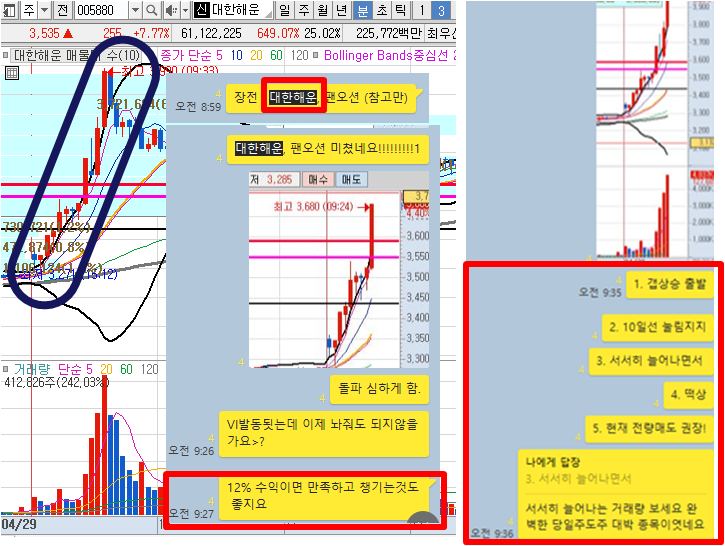725x546 pixels.
Task: Select the highlighted minute '분' period
Action: (362, 10)
